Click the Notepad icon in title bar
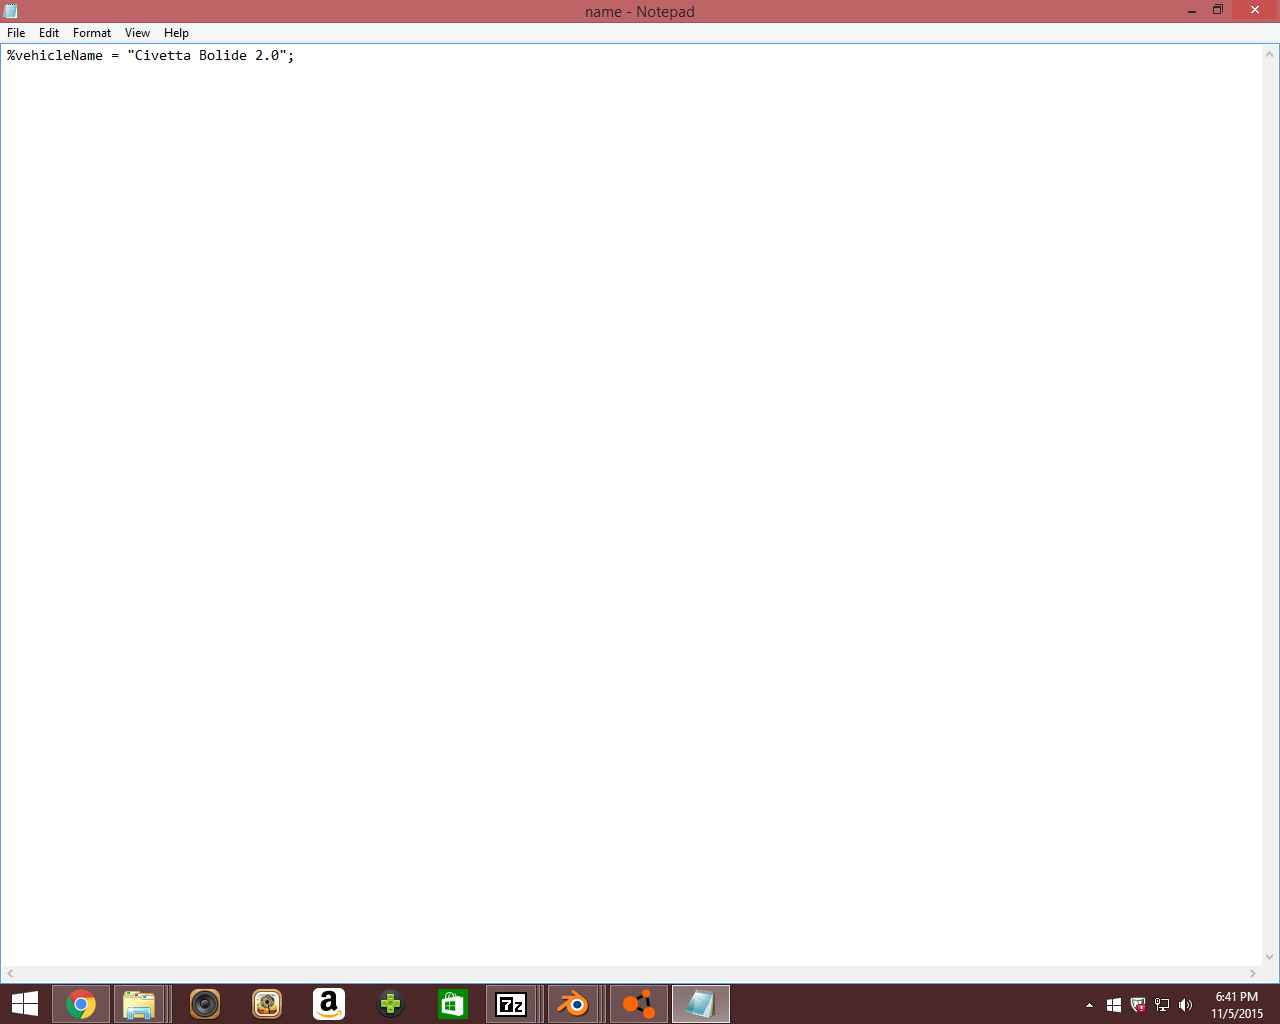1280x1024 pixels. tap(11, 11)
